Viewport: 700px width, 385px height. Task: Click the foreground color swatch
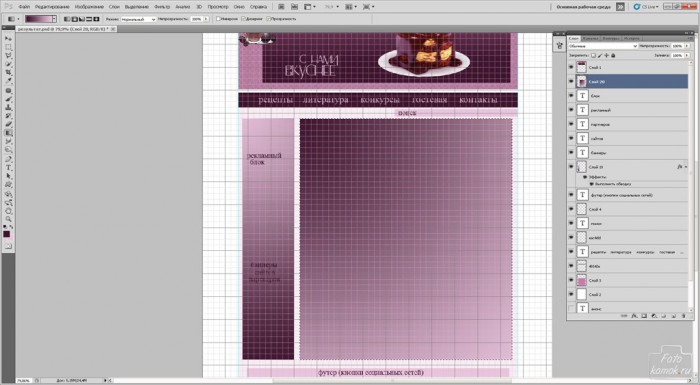pos(6,234)
